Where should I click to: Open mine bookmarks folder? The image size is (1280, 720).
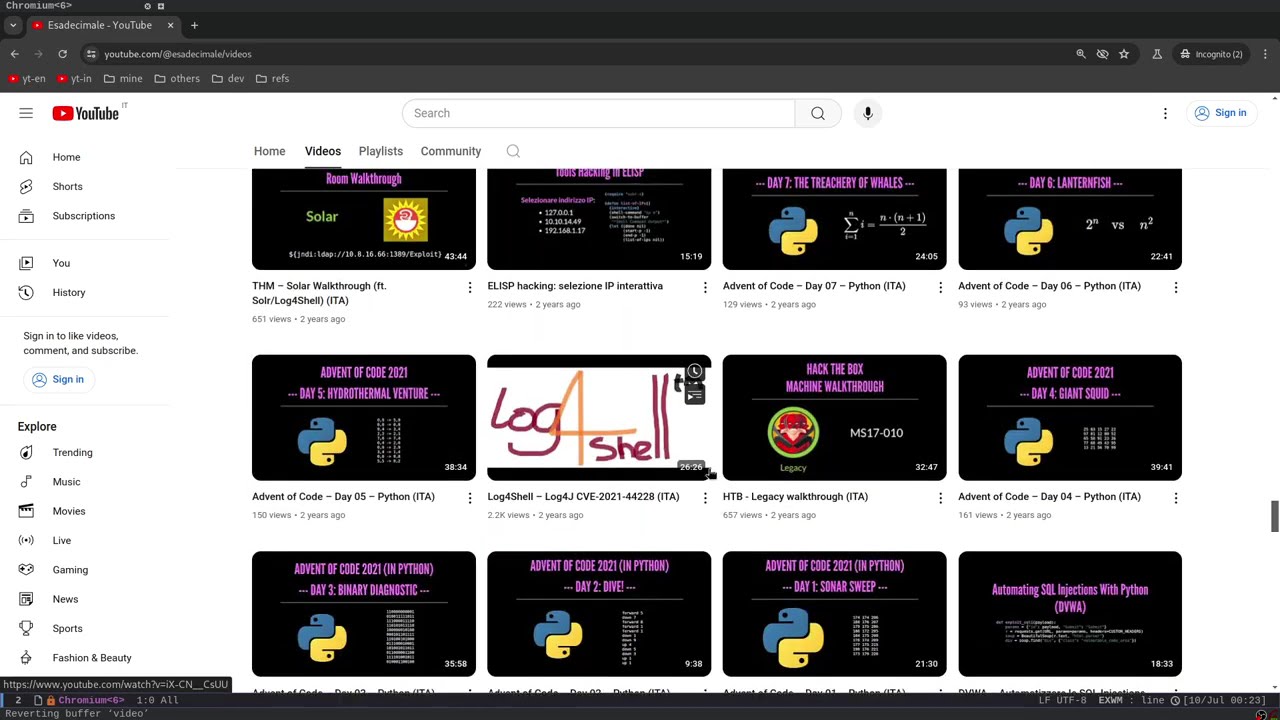[122, 78]
